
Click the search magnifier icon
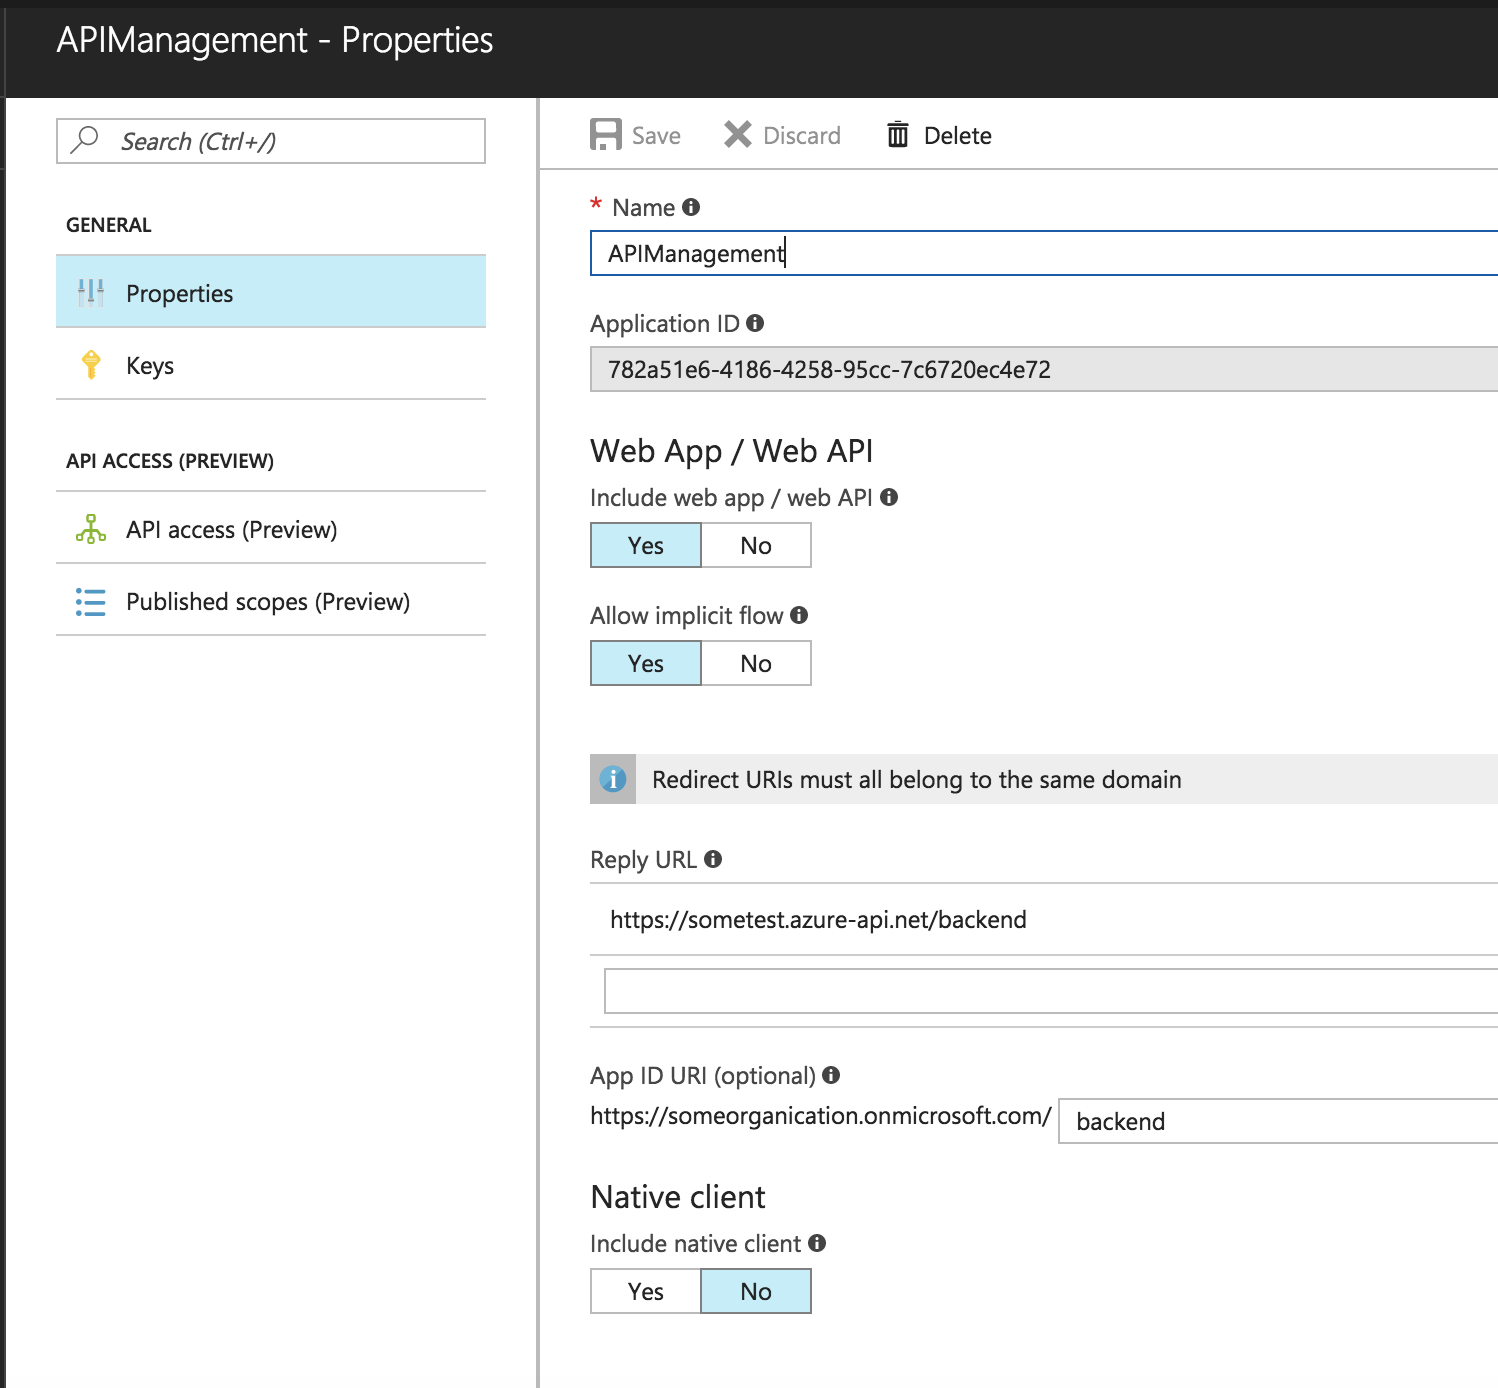86,139
